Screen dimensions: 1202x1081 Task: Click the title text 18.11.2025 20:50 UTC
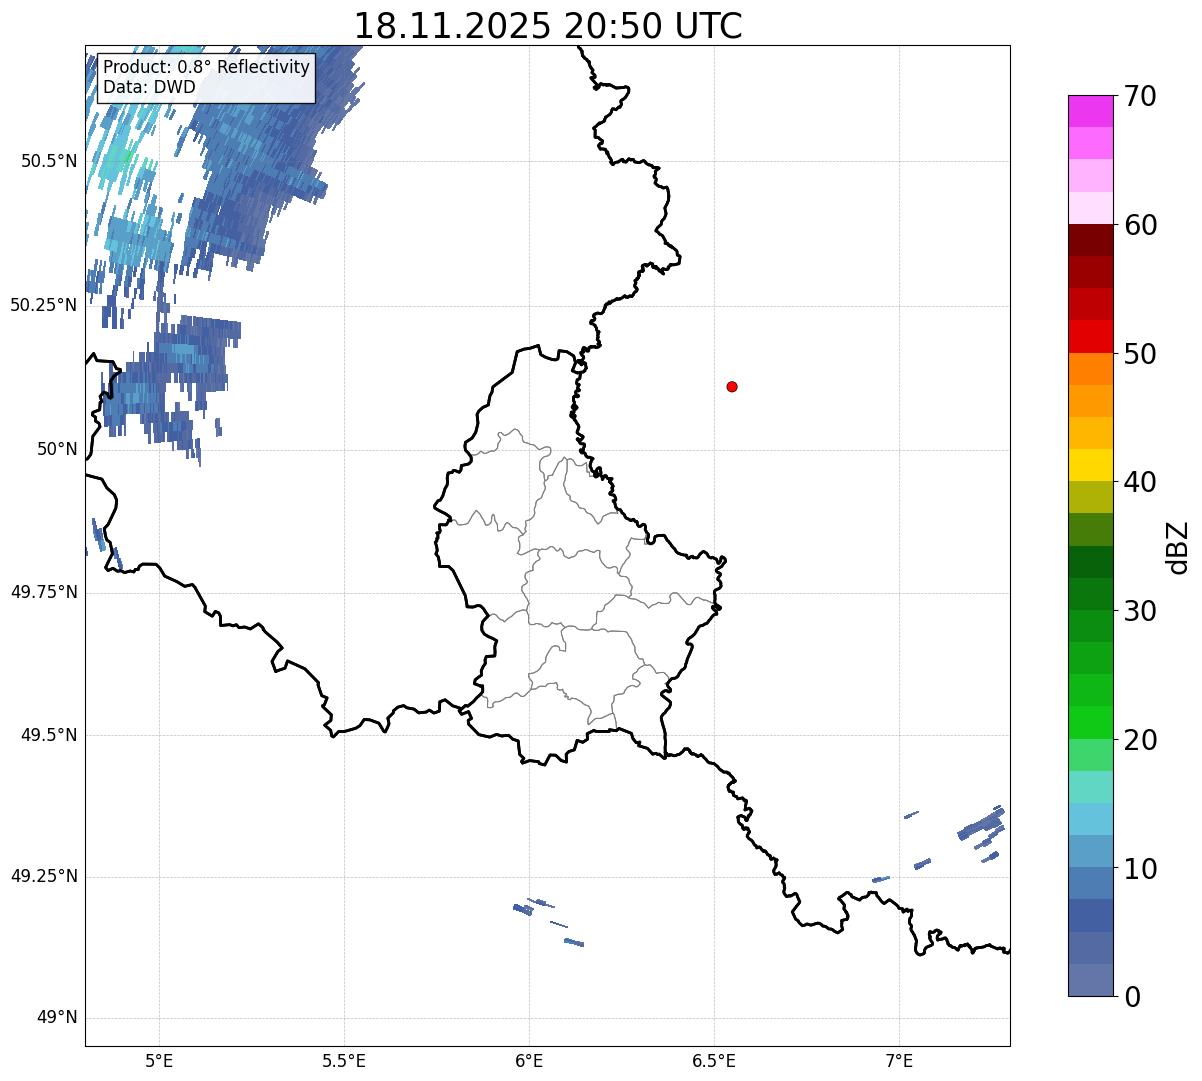(548, 26)
